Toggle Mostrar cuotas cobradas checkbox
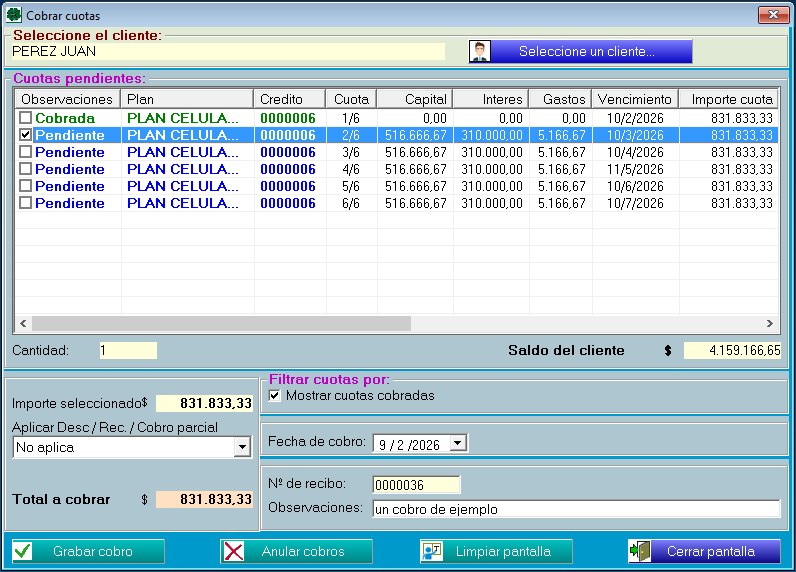Image resolution: width=796 pixels, height=572 pixels. [x=275, y=395]
